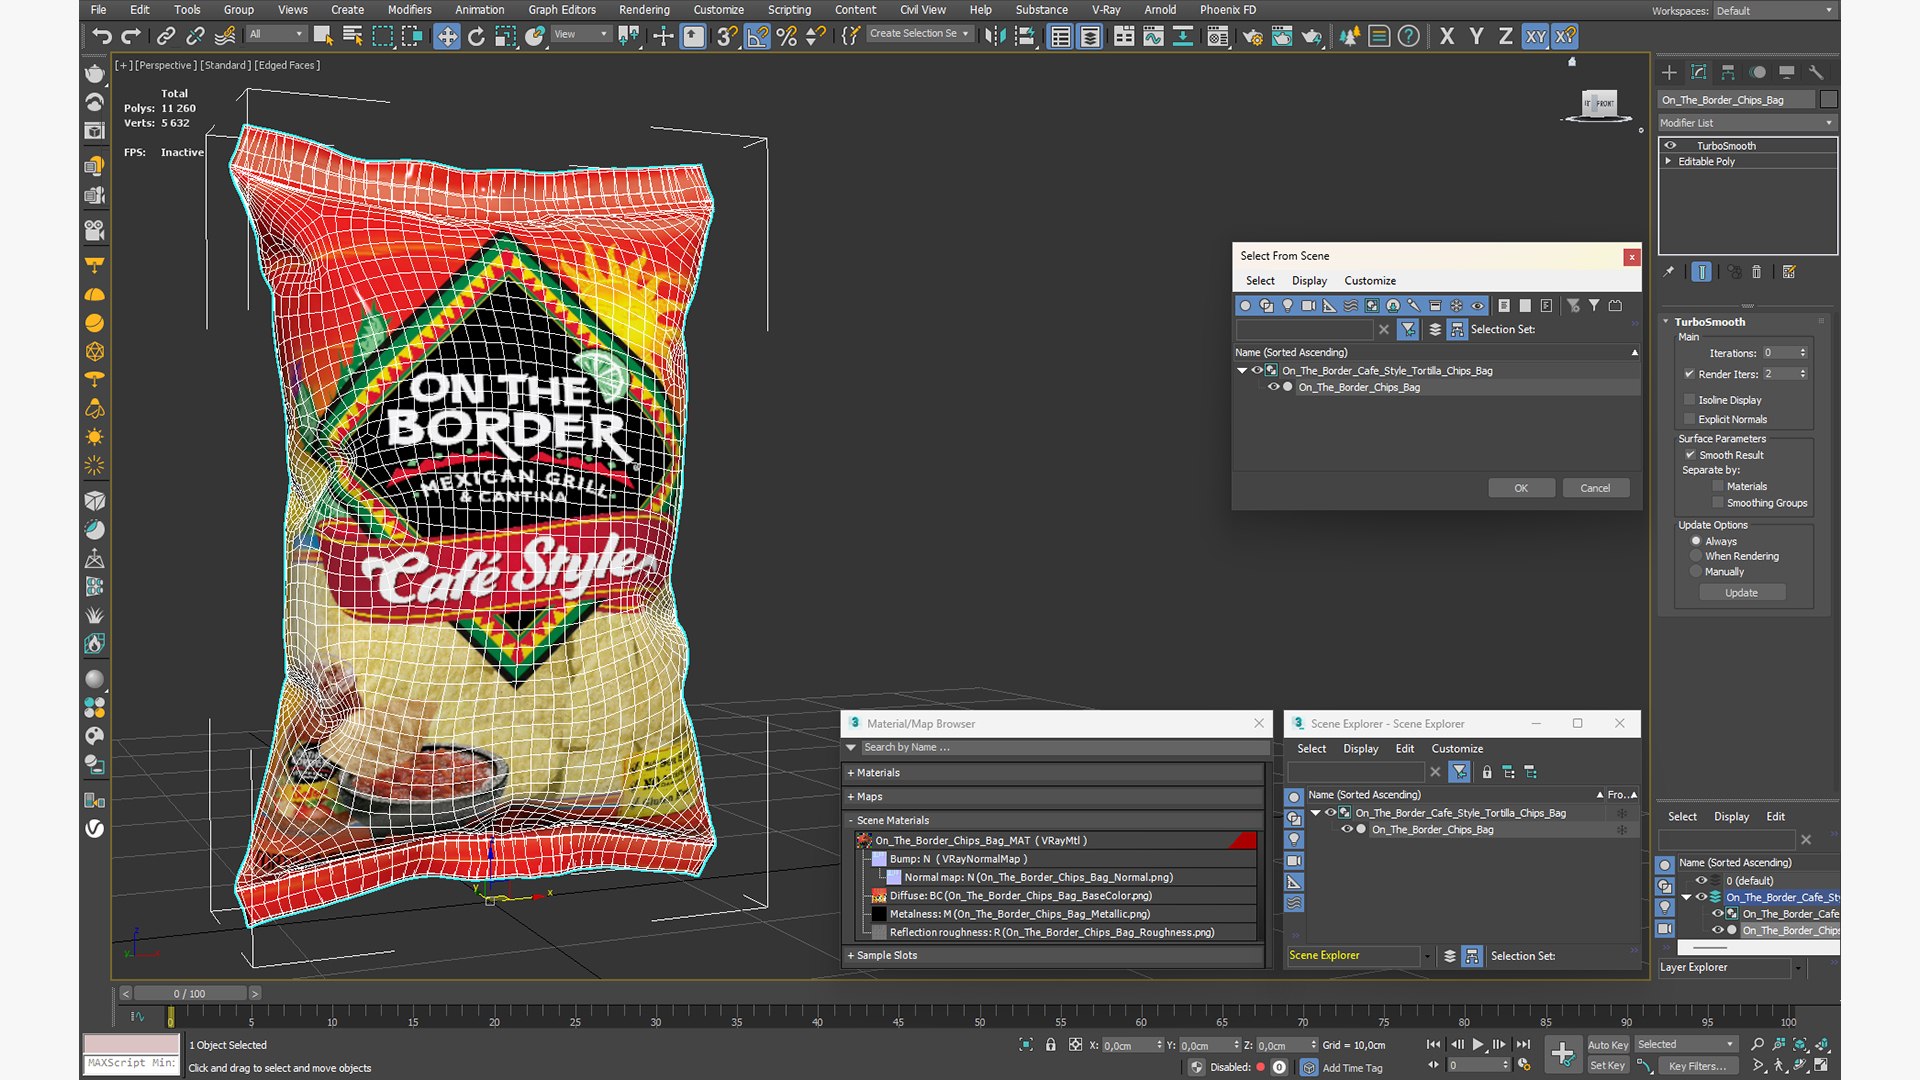Go to start frame button
This screenshot has height=1080, width=1920.
click(x=1433, y=1044)
